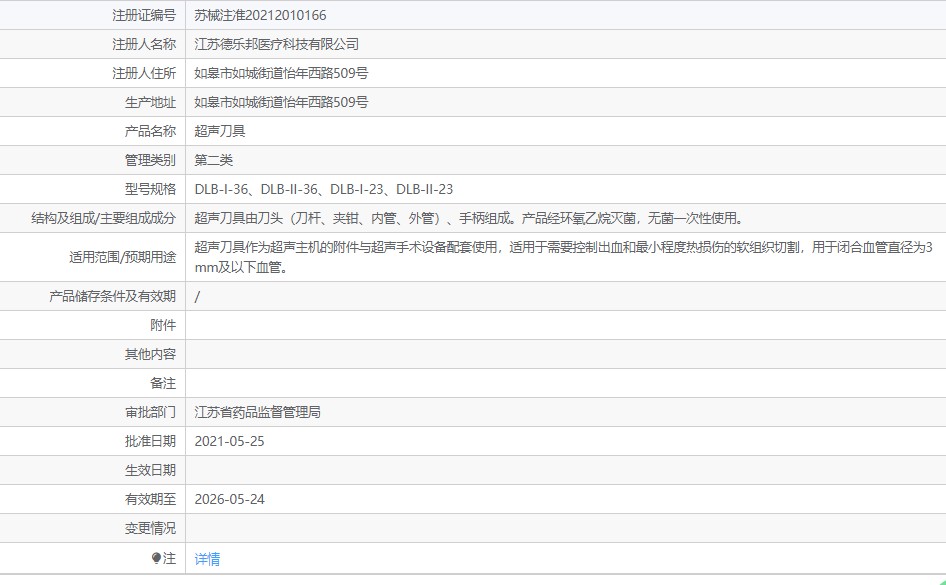The width and height of the screenshot is (946, 585).
Task: Select the slash in the 产品储存条件及有效期 row
Action: point(197,296)
